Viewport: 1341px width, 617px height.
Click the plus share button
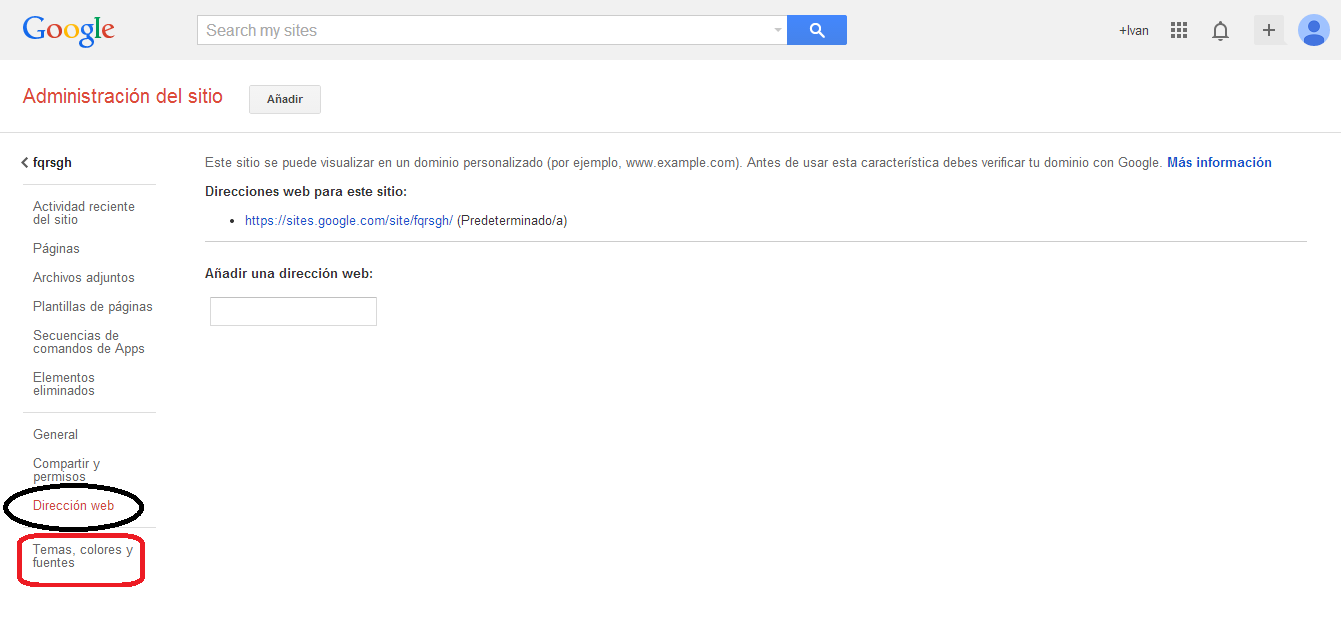click(x=1268, y=30)
